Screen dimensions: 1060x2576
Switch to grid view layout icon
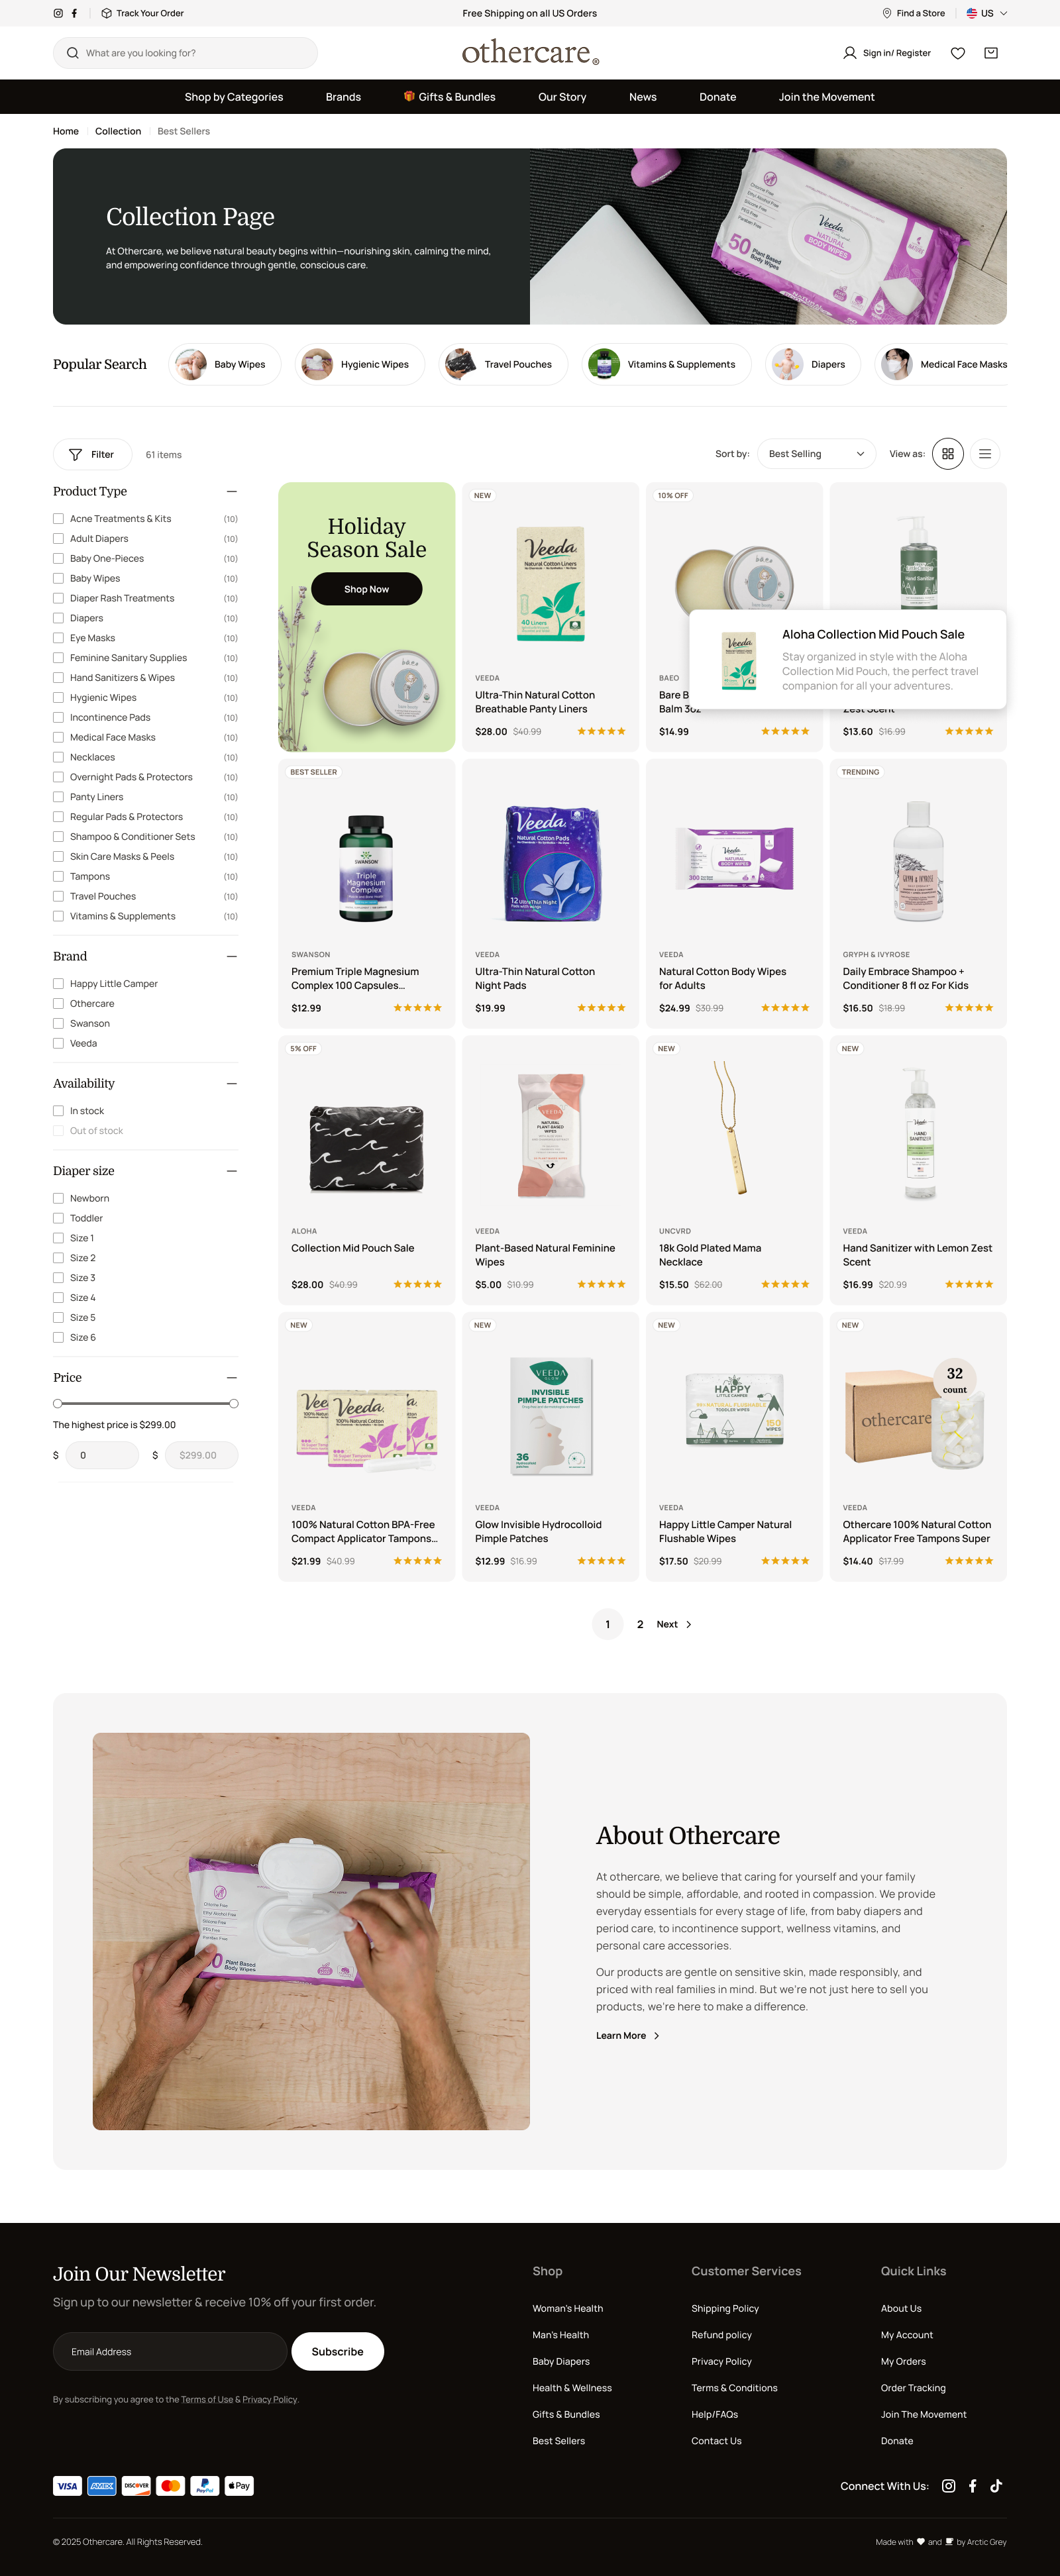(x=948, y=454)
